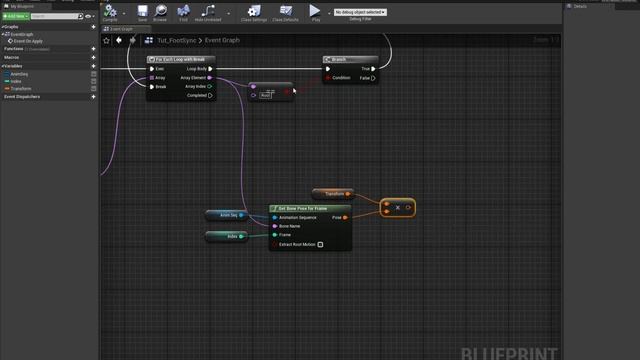Select Transform variable in list

pos(21,89)
